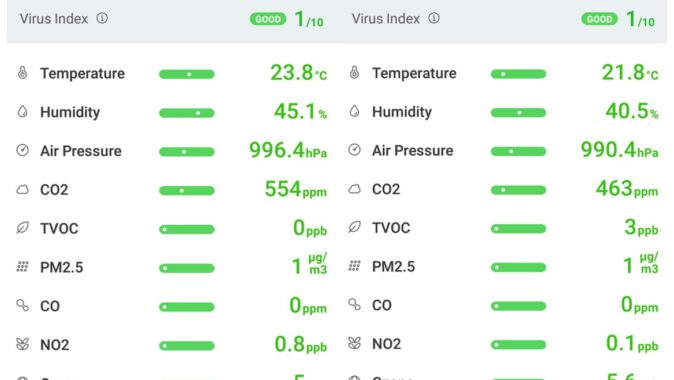The height and width of the screenshot is (380, 674).
Task: Click the left CO molecule icon
Action: (x=22, y=305)
